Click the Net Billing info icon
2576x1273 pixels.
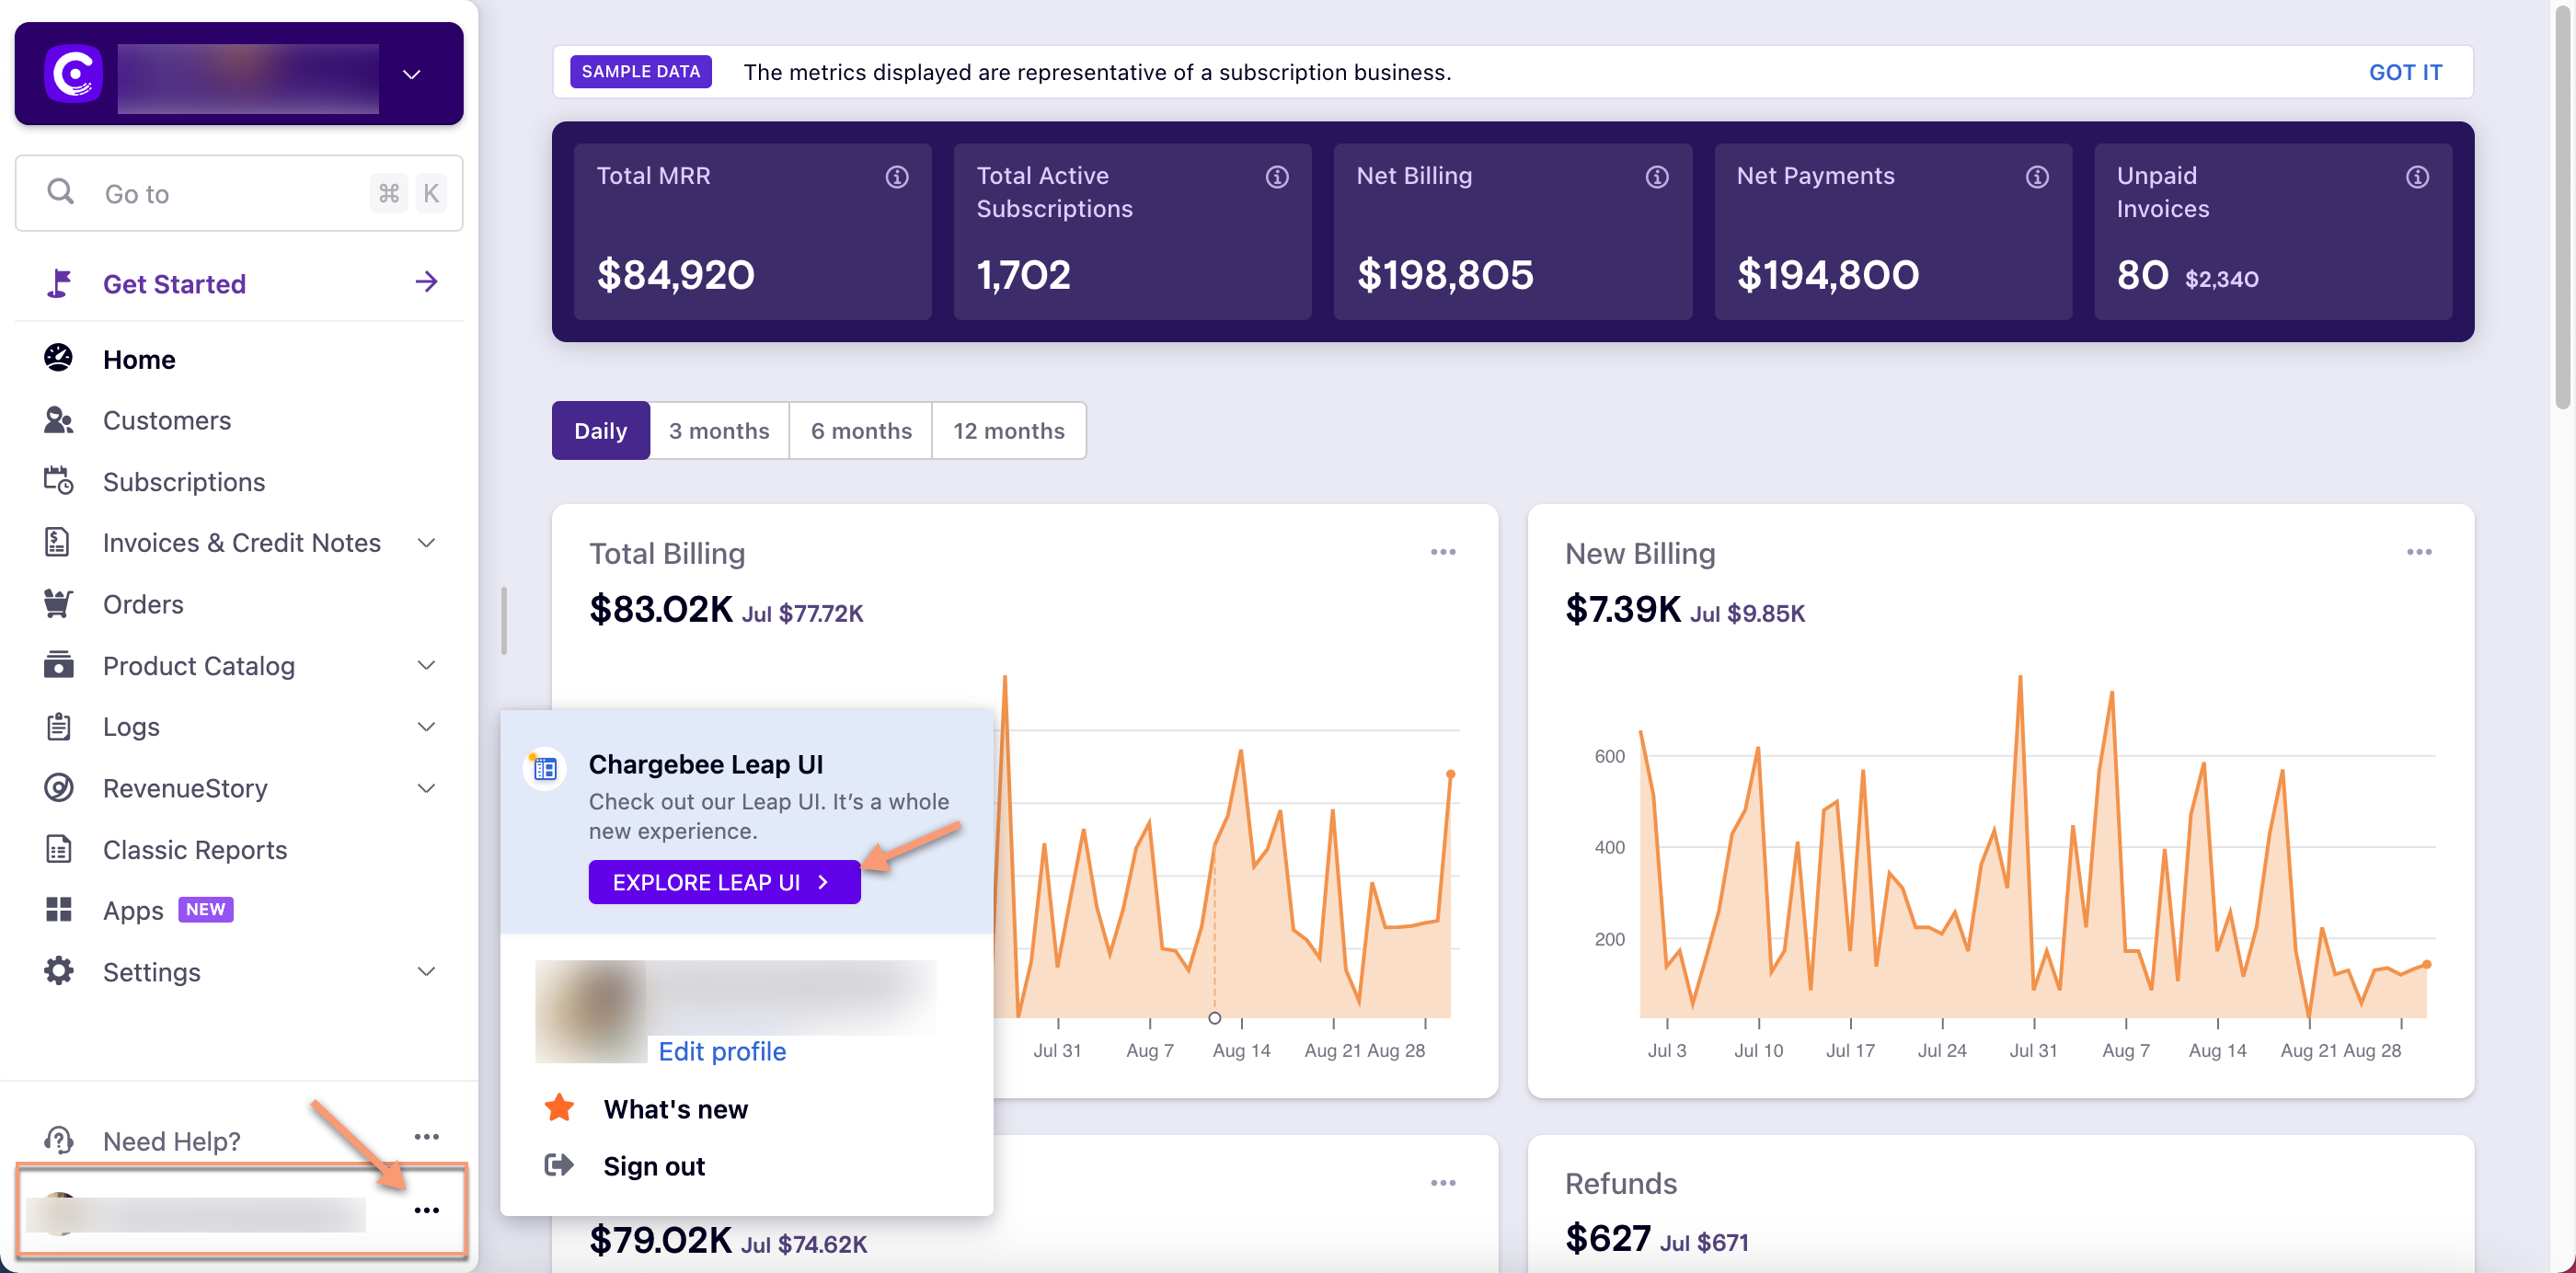(x=1657, y=177)
